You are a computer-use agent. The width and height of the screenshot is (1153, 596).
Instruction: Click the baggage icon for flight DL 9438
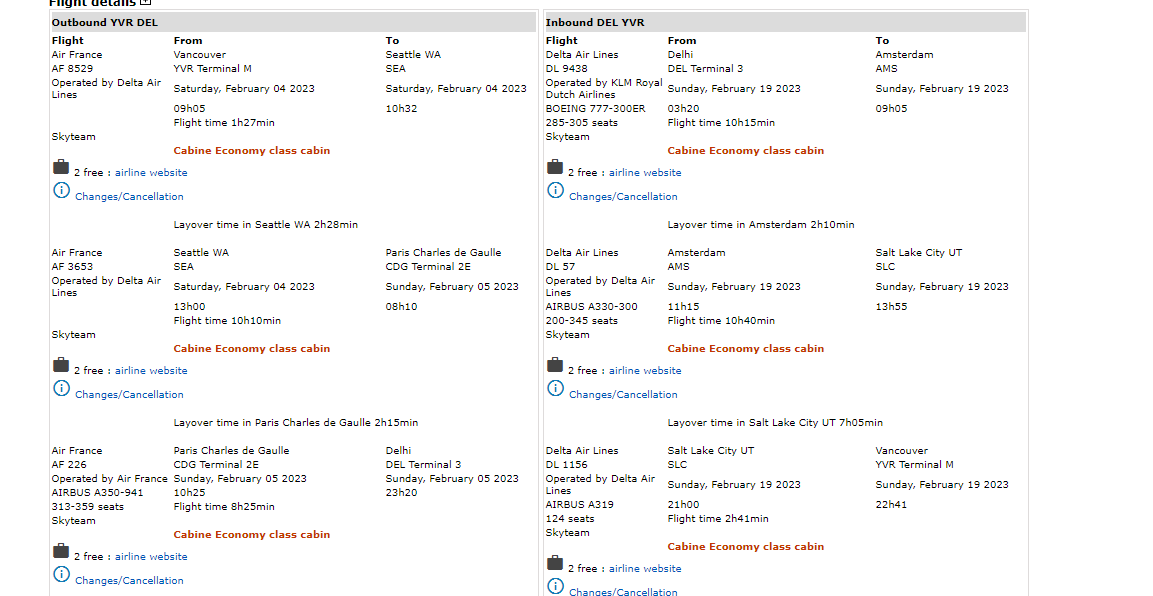coord(555,168)
